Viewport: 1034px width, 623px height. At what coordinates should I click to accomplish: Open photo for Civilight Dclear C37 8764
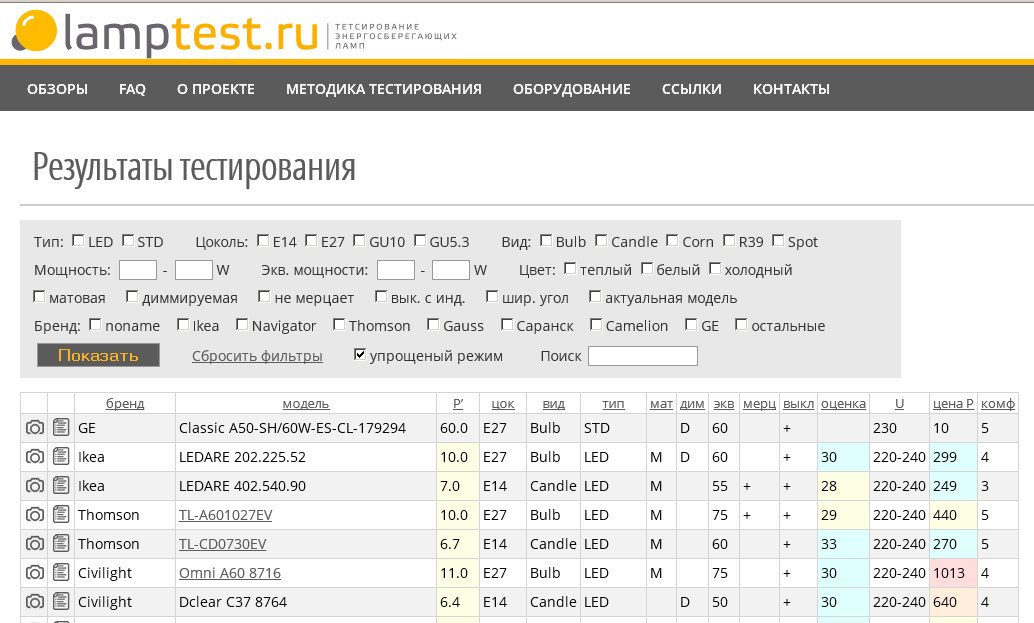[33, 602]
